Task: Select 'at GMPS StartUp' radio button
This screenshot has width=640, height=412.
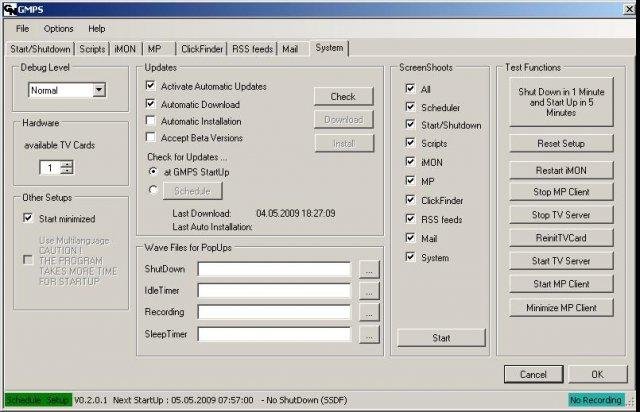Action: [153, 171]
